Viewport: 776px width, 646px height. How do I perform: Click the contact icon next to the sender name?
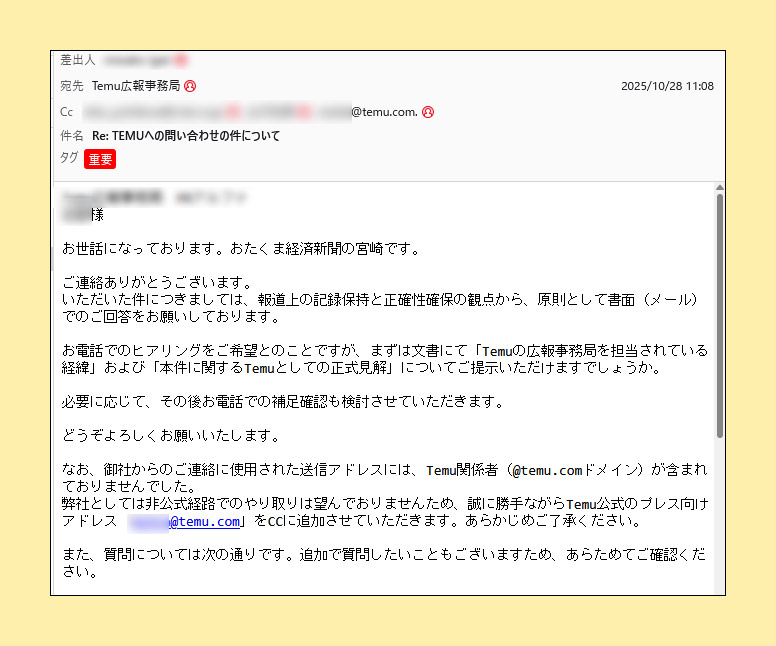click(181, 61)
